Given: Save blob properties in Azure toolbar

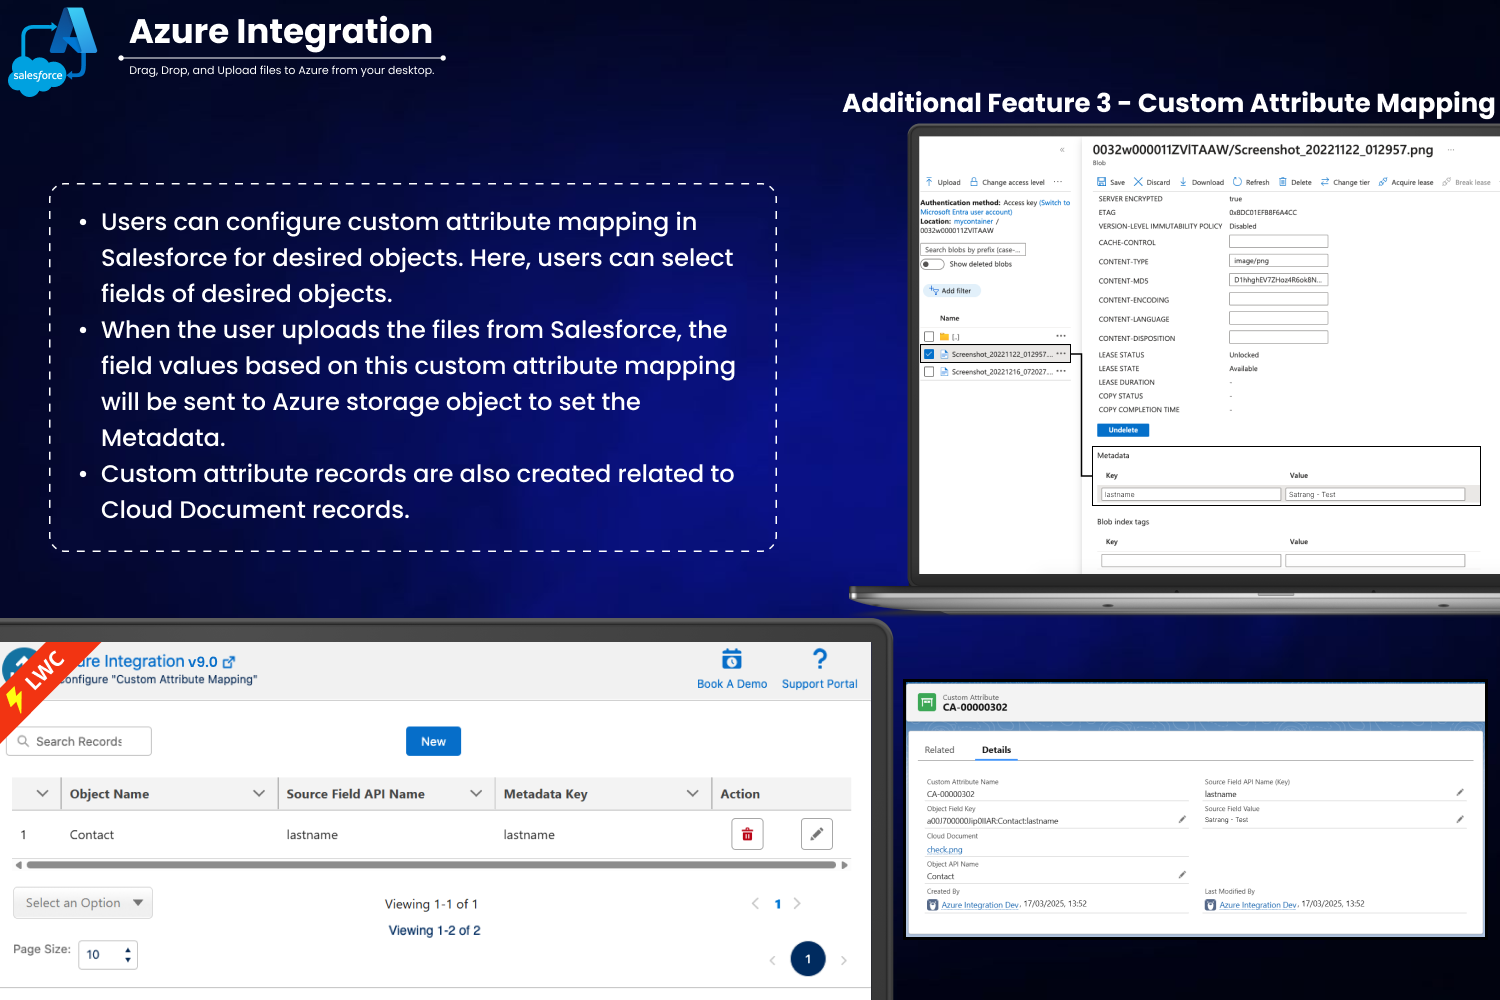Looking at the screenshot, I should (1111, 182).
